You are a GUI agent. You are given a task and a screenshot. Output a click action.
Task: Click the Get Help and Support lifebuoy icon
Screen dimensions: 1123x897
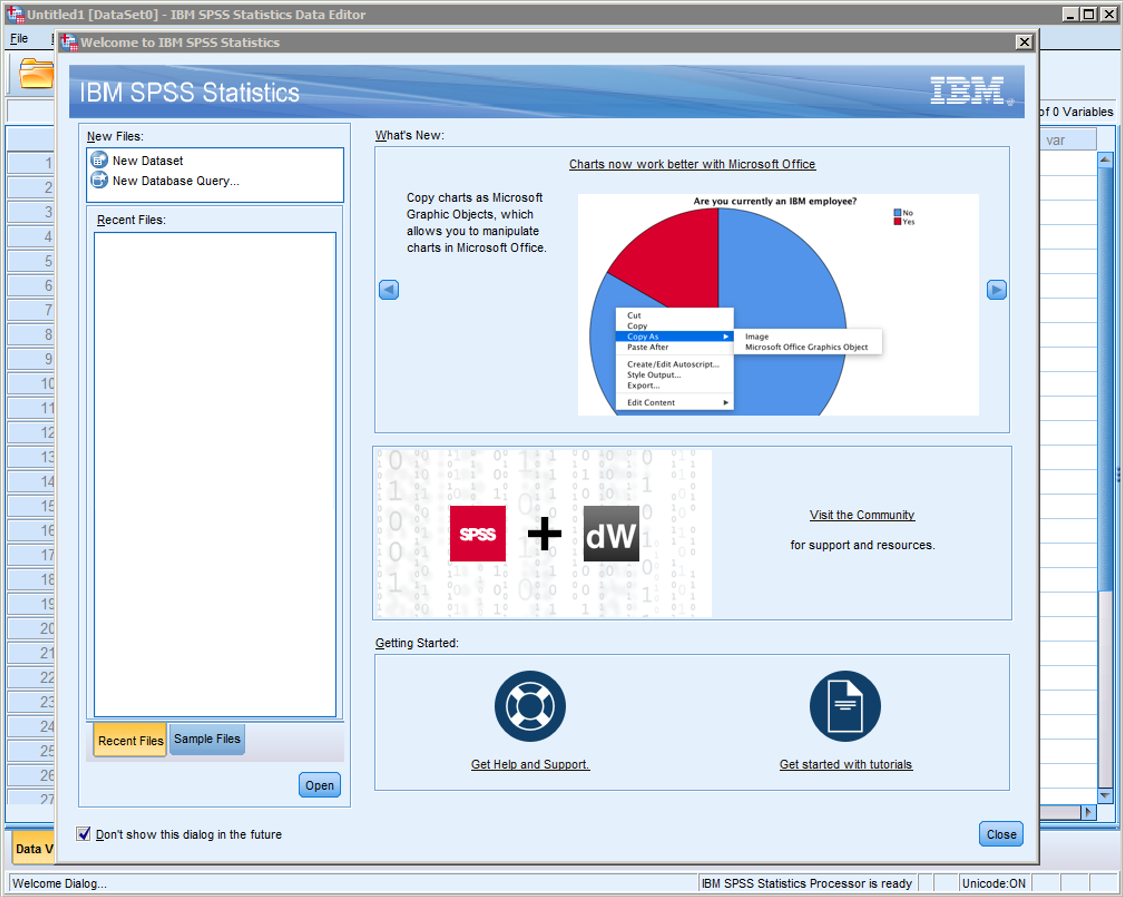(530, 706)
